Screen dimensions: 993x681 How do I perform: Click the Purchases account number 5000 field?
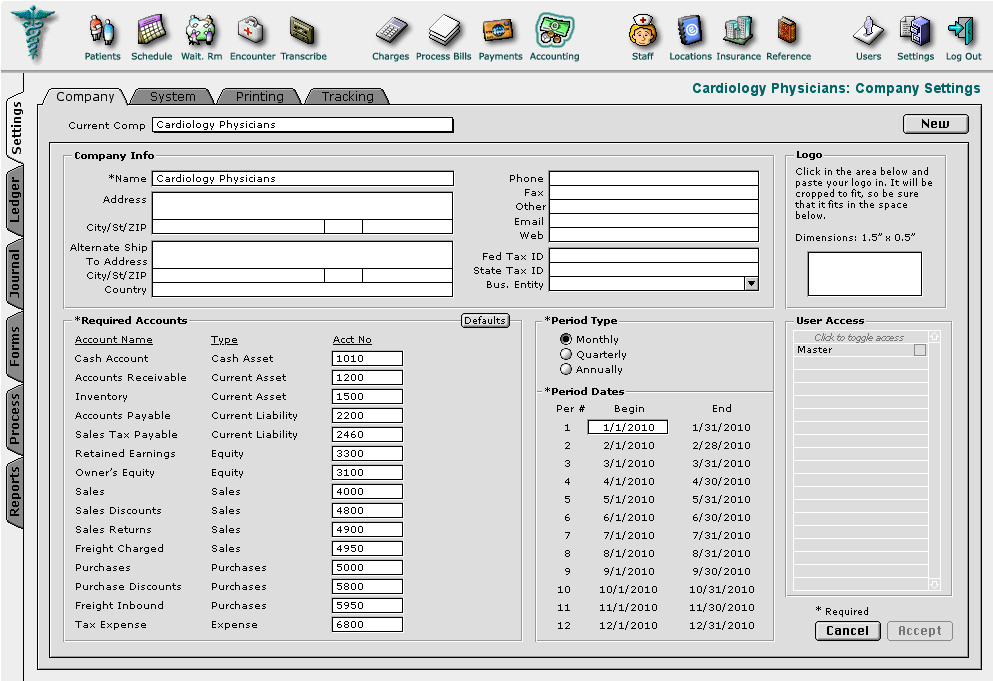367,568
